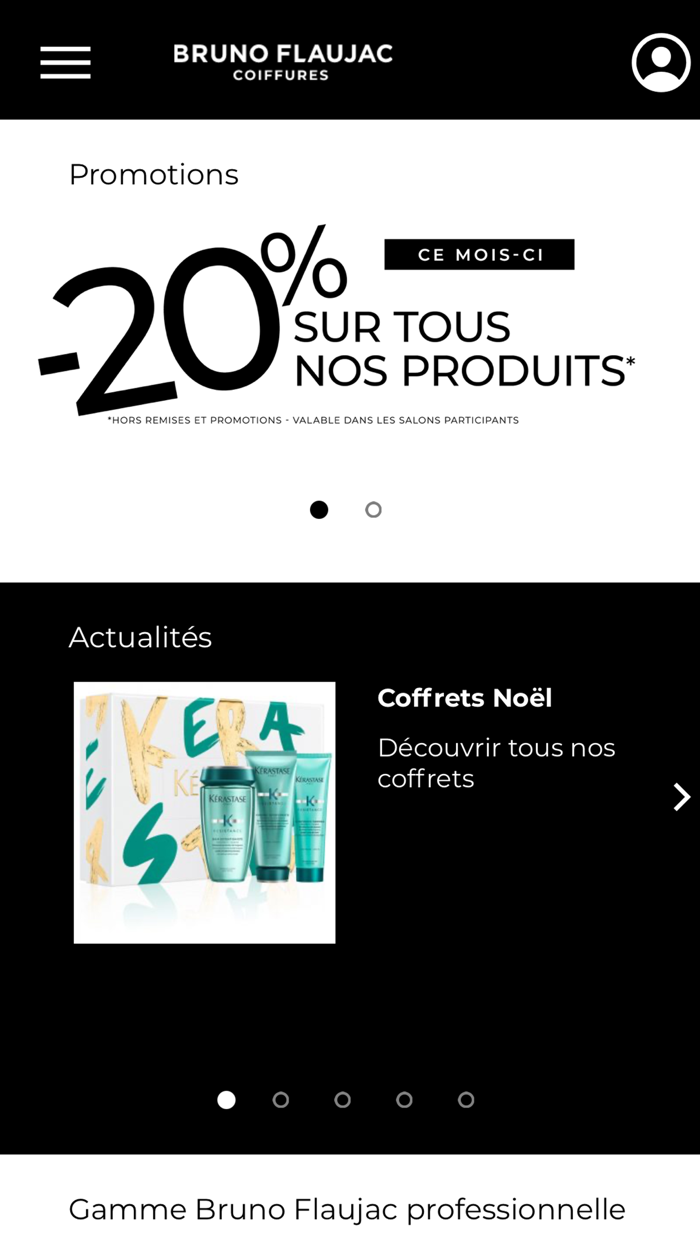The height and width of the screenshot is (1244, 700).
Task: Open the hamburger navigation menu
Action: click(65, 62)
